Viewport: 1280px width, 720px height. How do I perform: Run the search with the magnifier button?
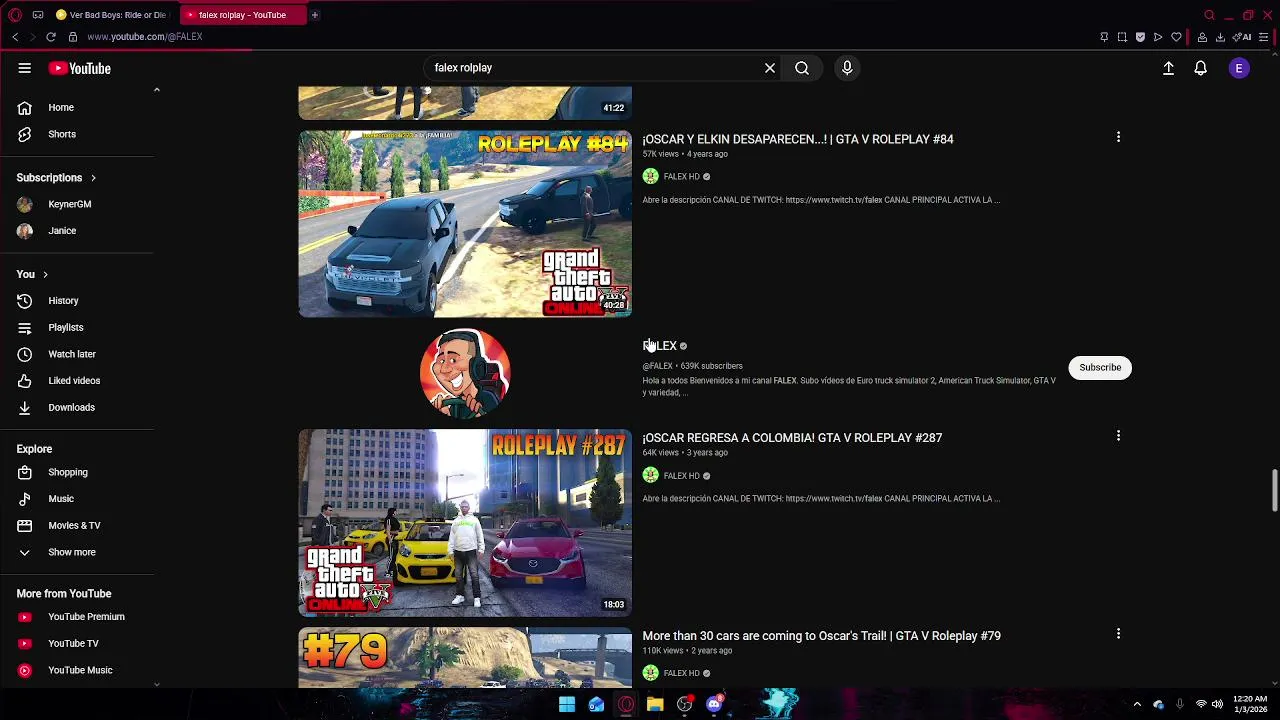(x=802, y=68)
